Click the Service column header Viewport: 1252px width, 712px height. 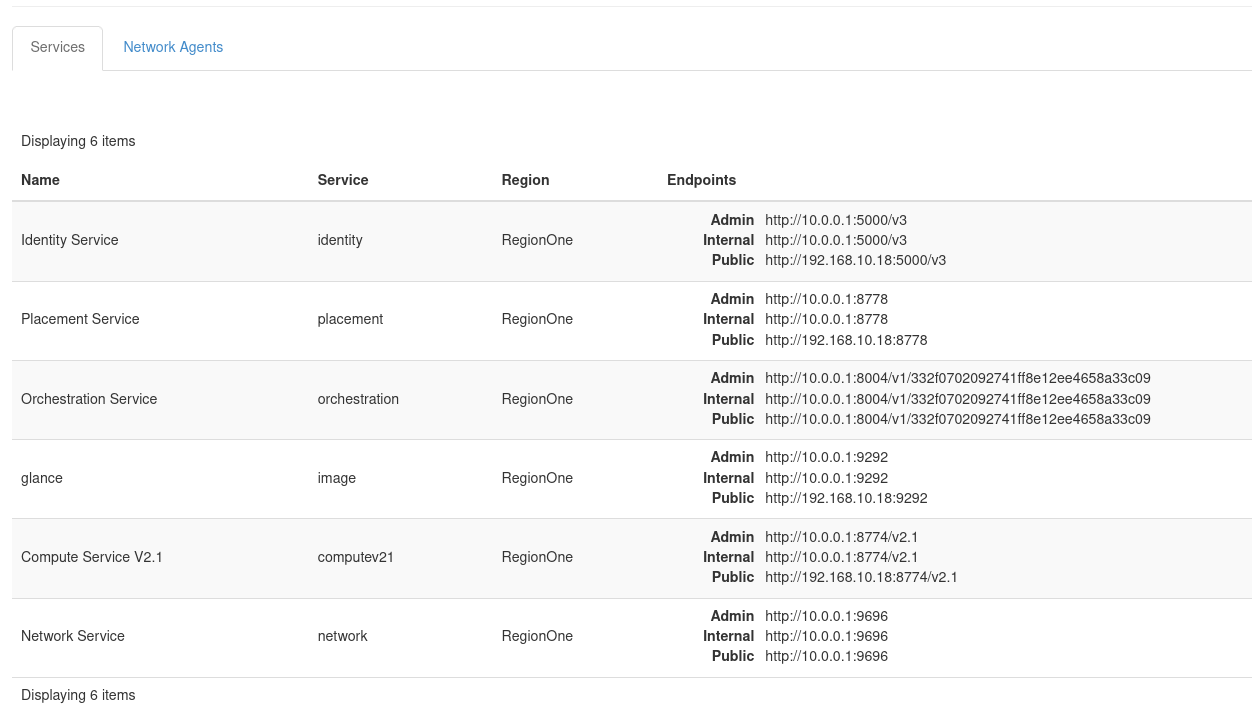343,180
